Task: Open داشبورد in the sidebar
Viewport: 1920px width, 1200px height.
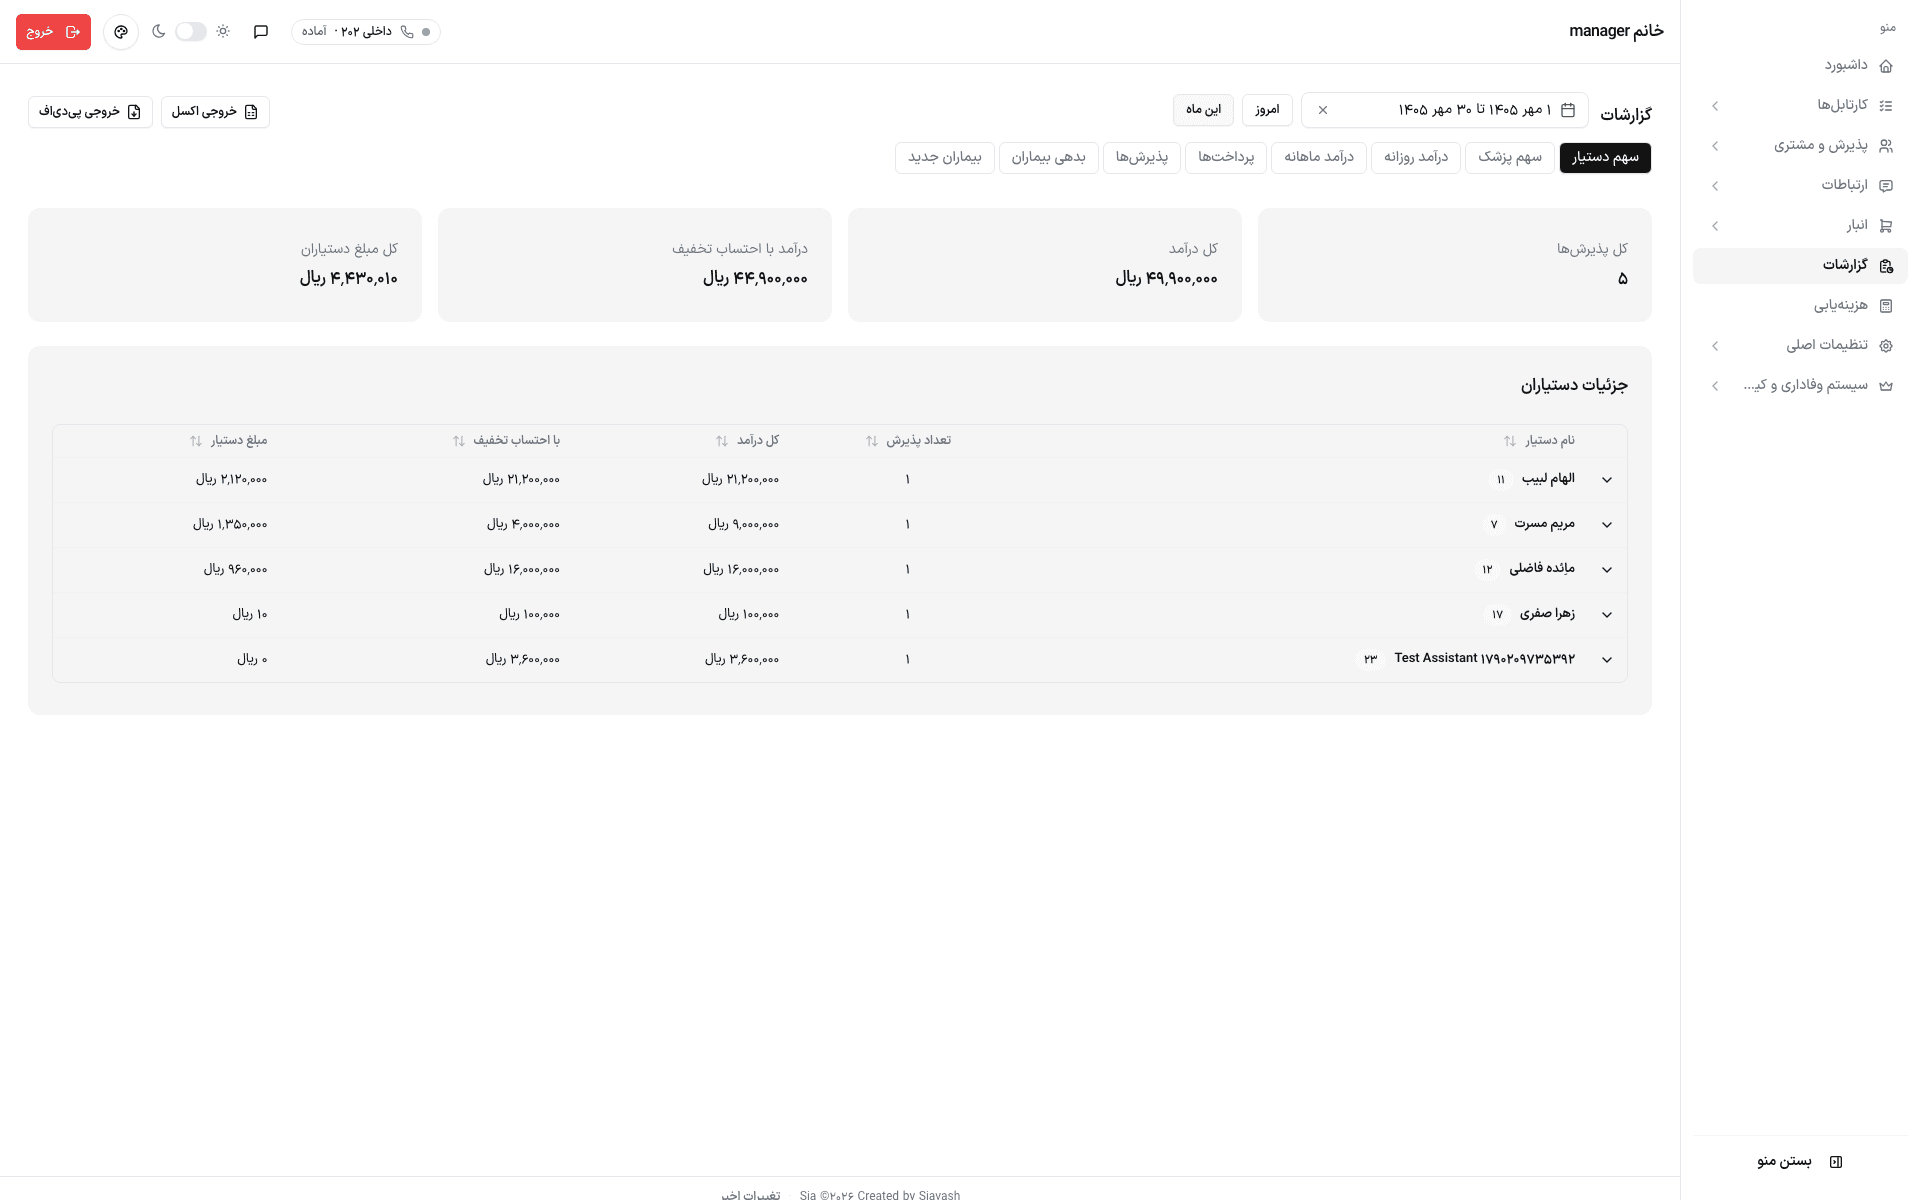Action: 1800,66
